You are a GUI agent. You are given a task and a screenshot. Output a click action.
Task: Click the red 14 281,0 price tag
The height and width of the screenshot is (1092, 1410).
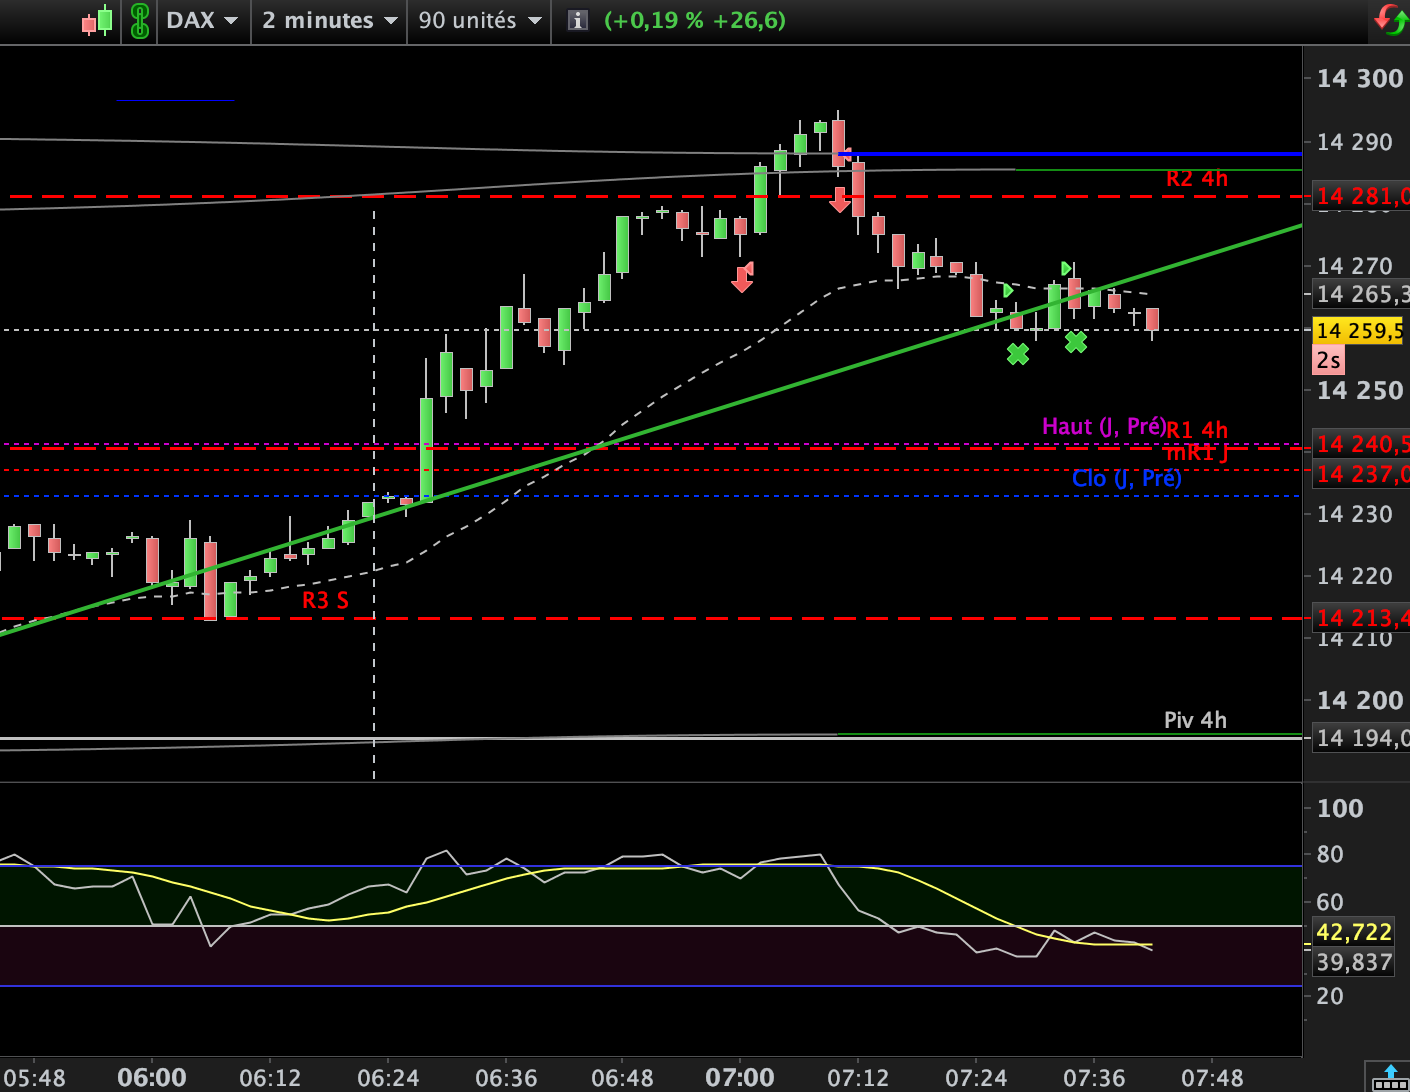point(1361,196)
